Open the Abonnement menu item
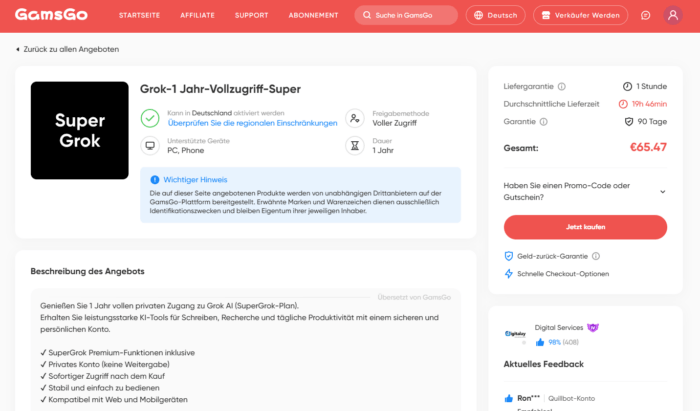700x411 pixels. [x=313, y=15]
